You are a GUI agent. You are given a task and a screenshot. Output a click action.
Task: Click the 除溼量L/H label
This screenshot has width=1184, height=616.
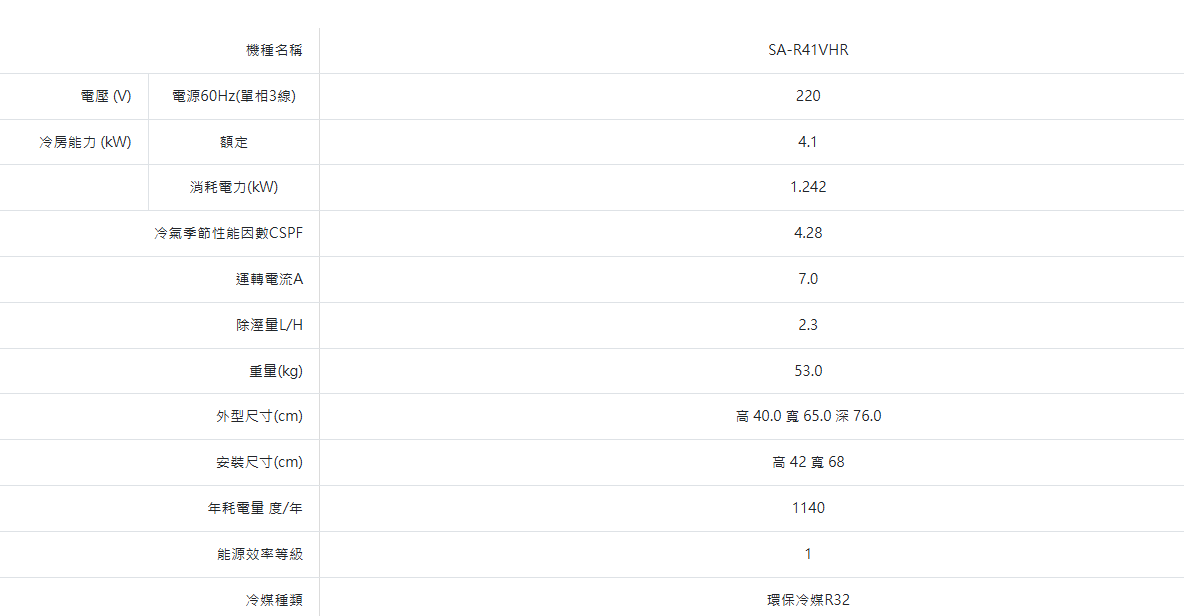[262, 325]
